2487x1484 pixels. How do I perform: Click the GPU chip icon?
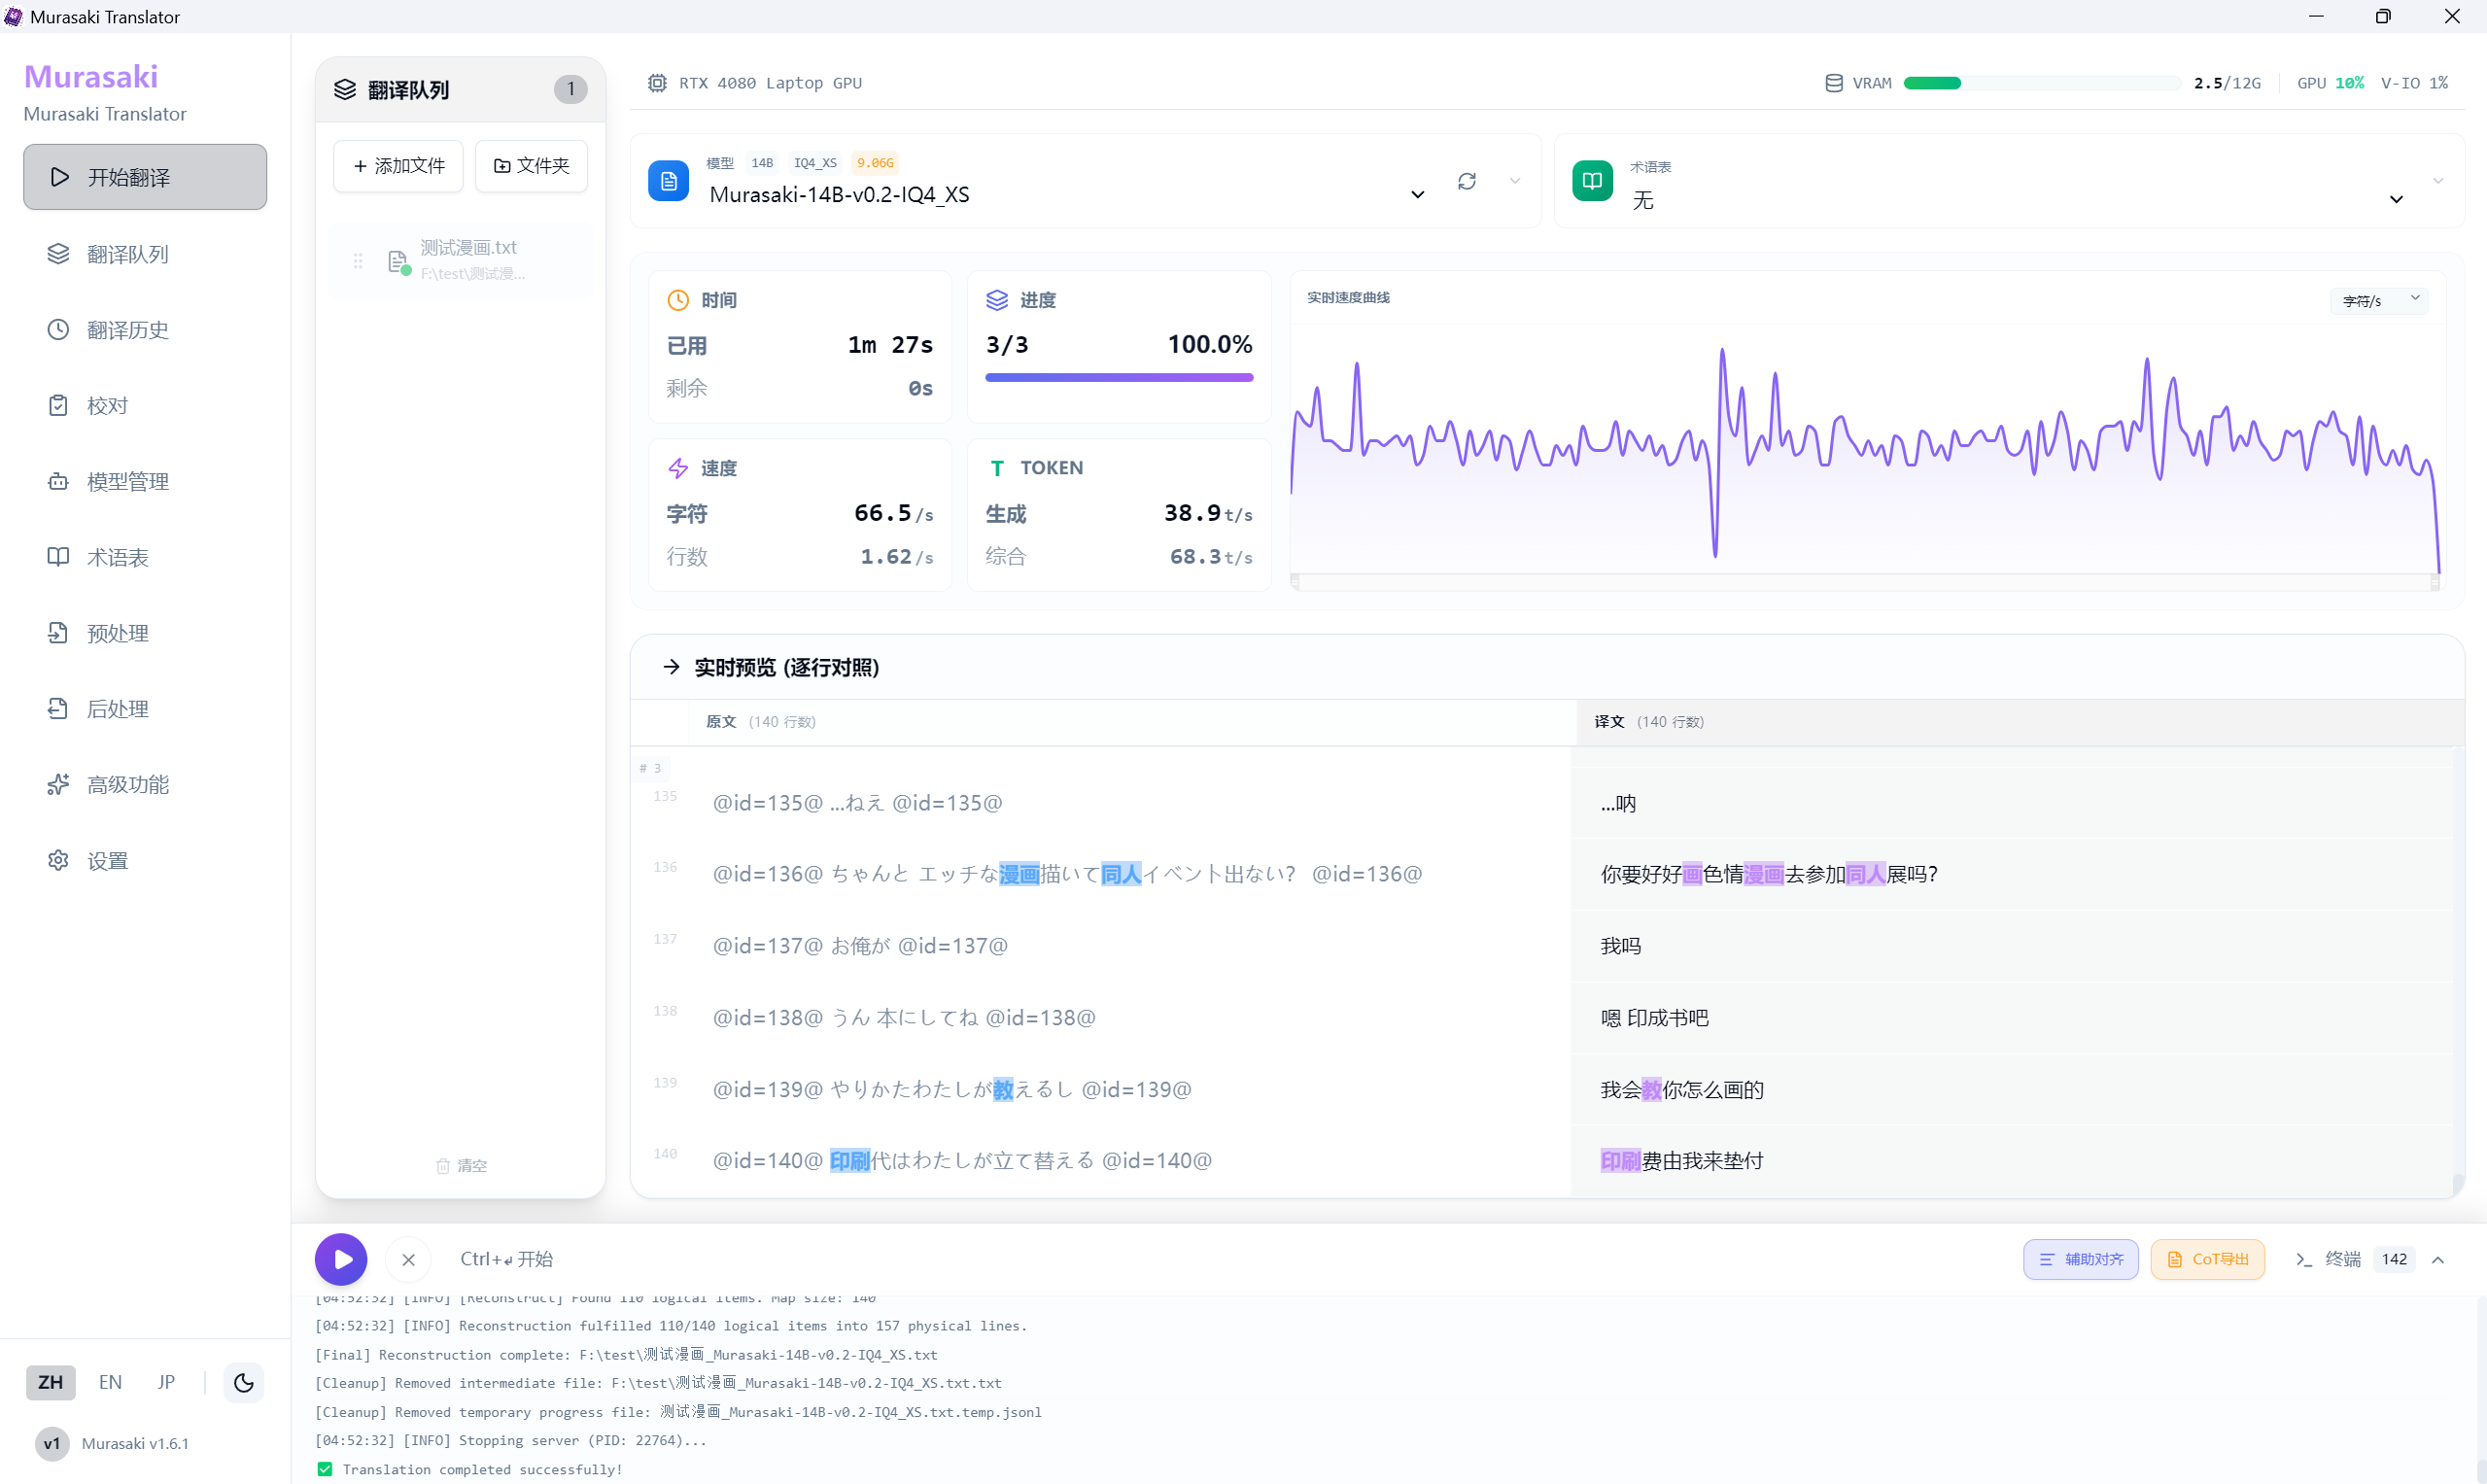tap(657, 83)
